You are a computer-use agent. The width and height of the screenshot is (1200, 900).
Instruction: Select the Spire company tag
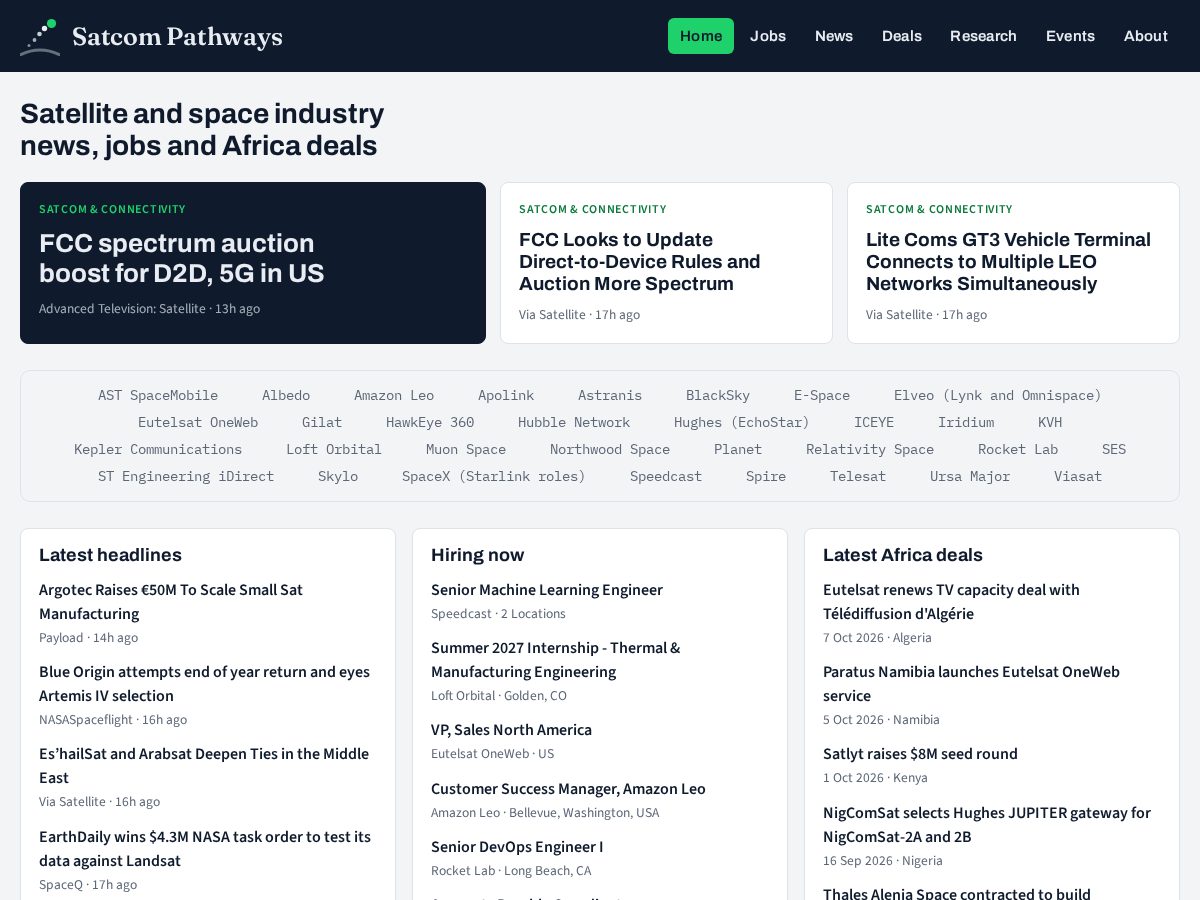click(766, 476)
